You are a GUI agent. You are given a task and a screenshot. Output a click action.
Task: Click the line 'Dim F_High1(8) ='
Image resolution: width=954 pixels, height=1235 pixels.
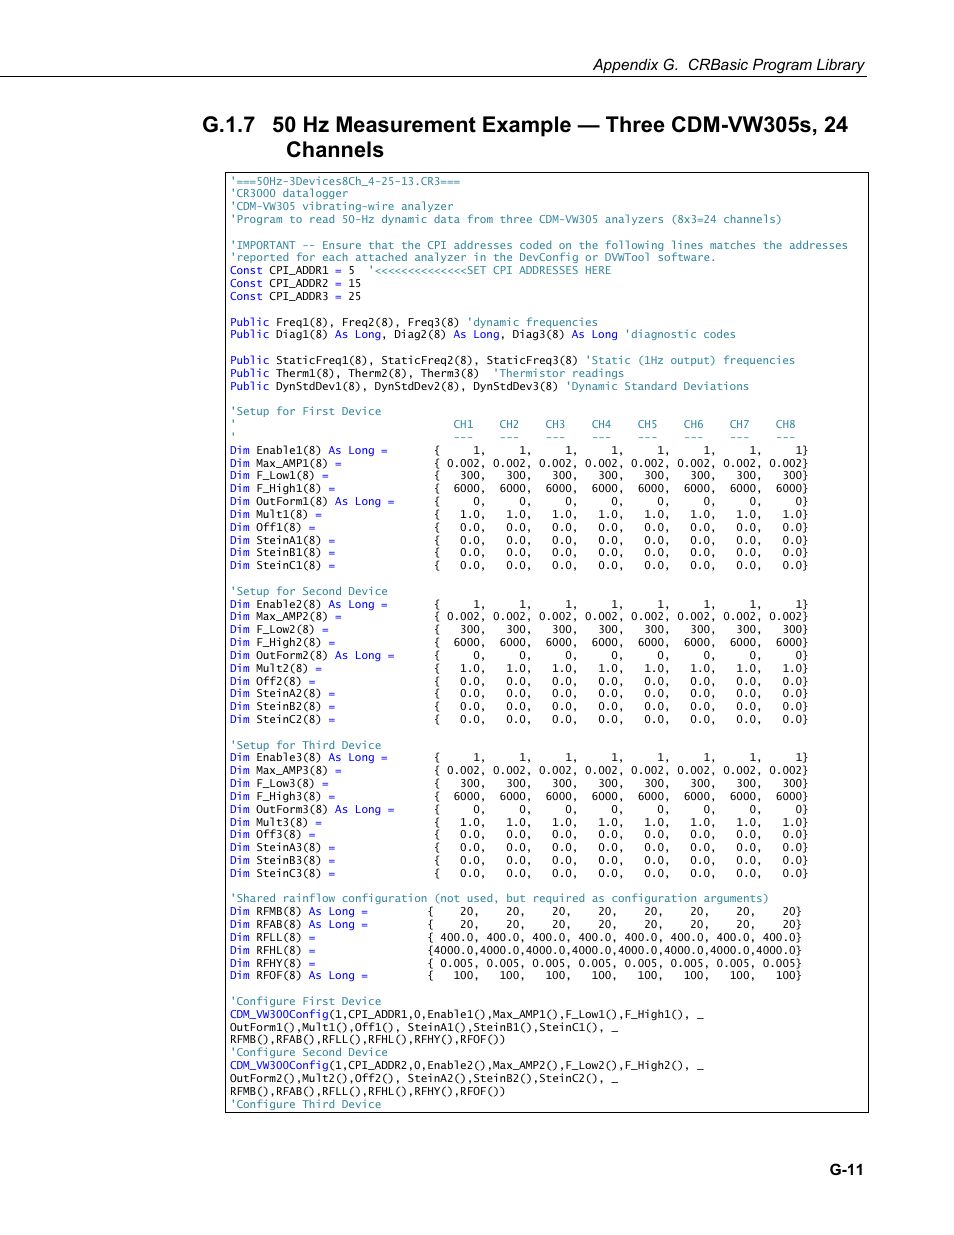[519, 489]
